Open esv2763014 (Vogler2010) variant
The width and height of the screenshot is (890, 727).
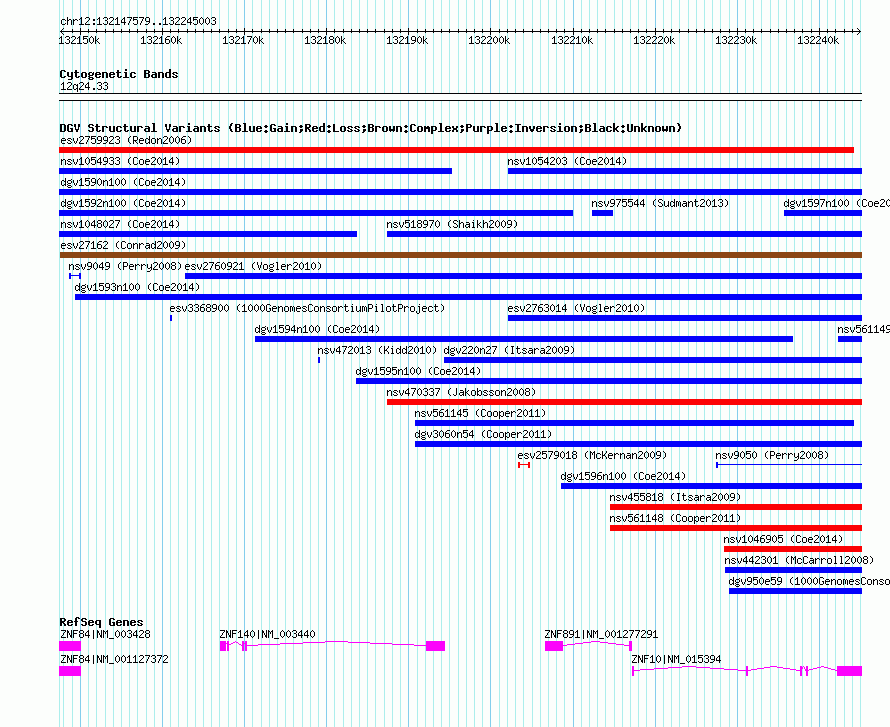685,318
